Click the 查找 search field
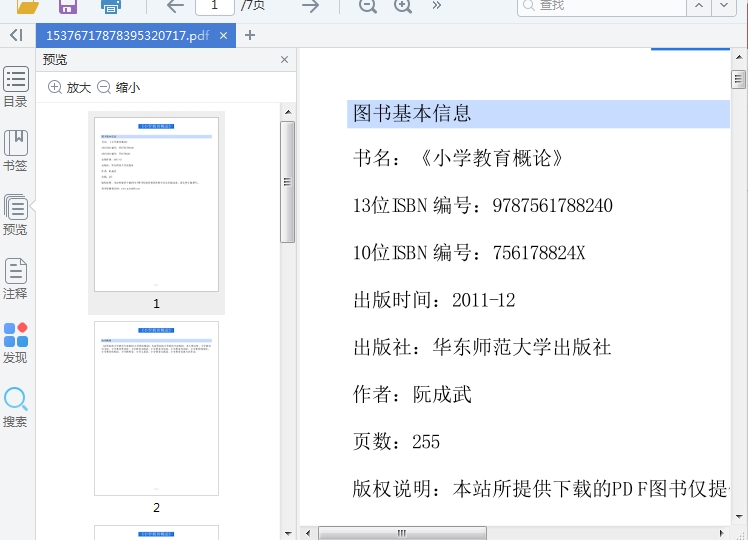The image size is (748, 540). click(602, 7)
